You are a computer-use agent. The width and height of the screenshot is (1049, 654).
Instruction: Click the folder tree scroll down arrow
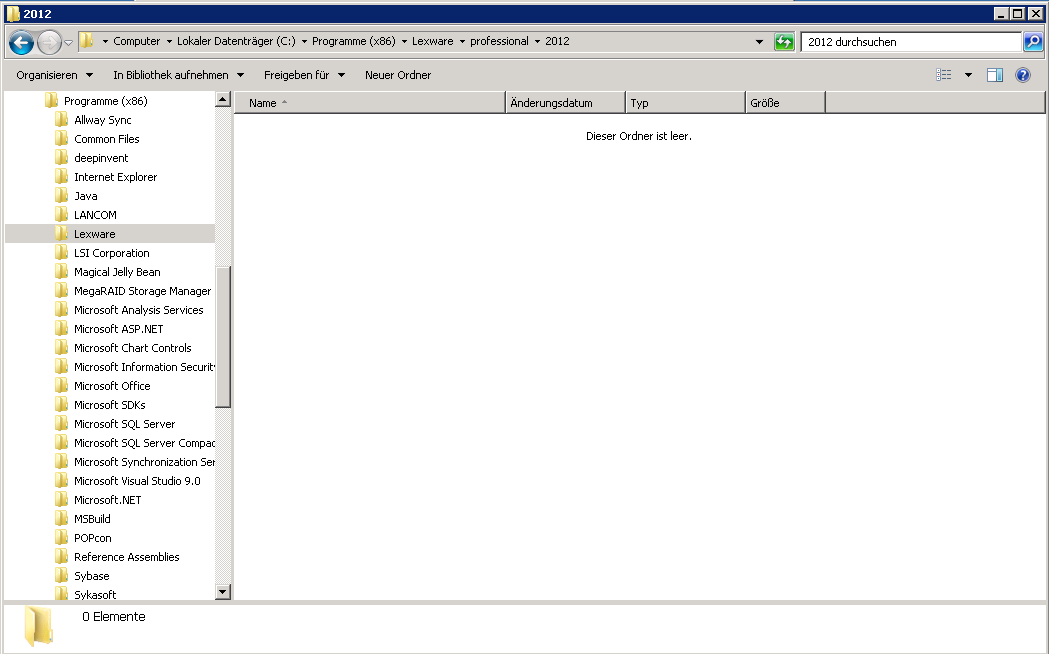(x=223, y=592)
